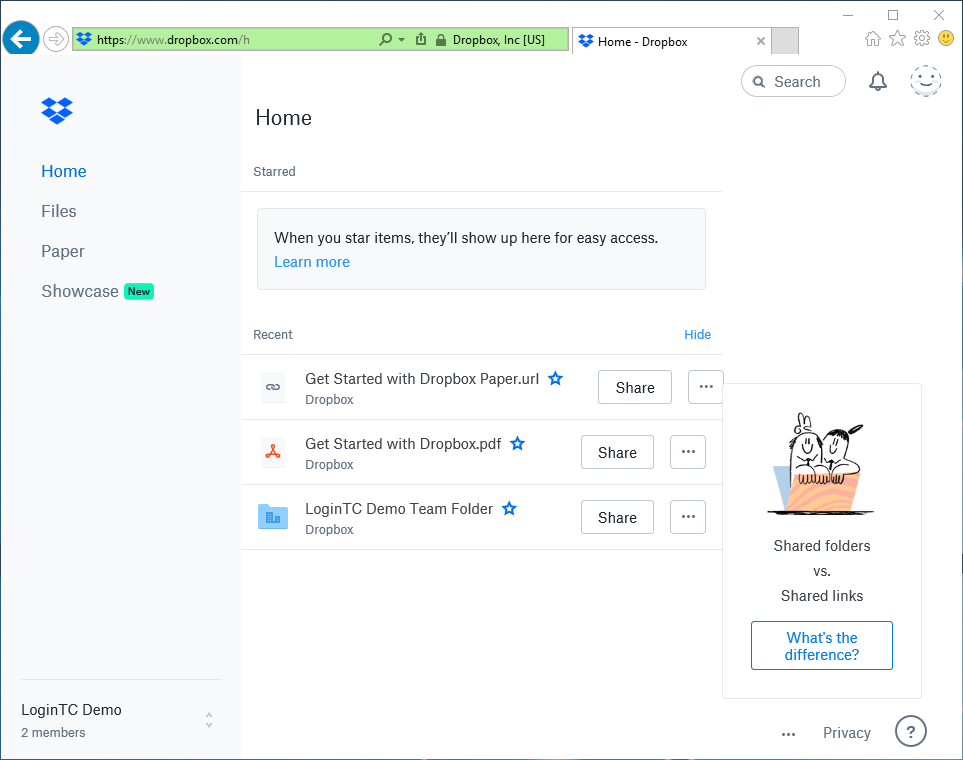Close the Home - Dropbox tab
This screenshot has height=760, width=963.
(x=760, y=41)
